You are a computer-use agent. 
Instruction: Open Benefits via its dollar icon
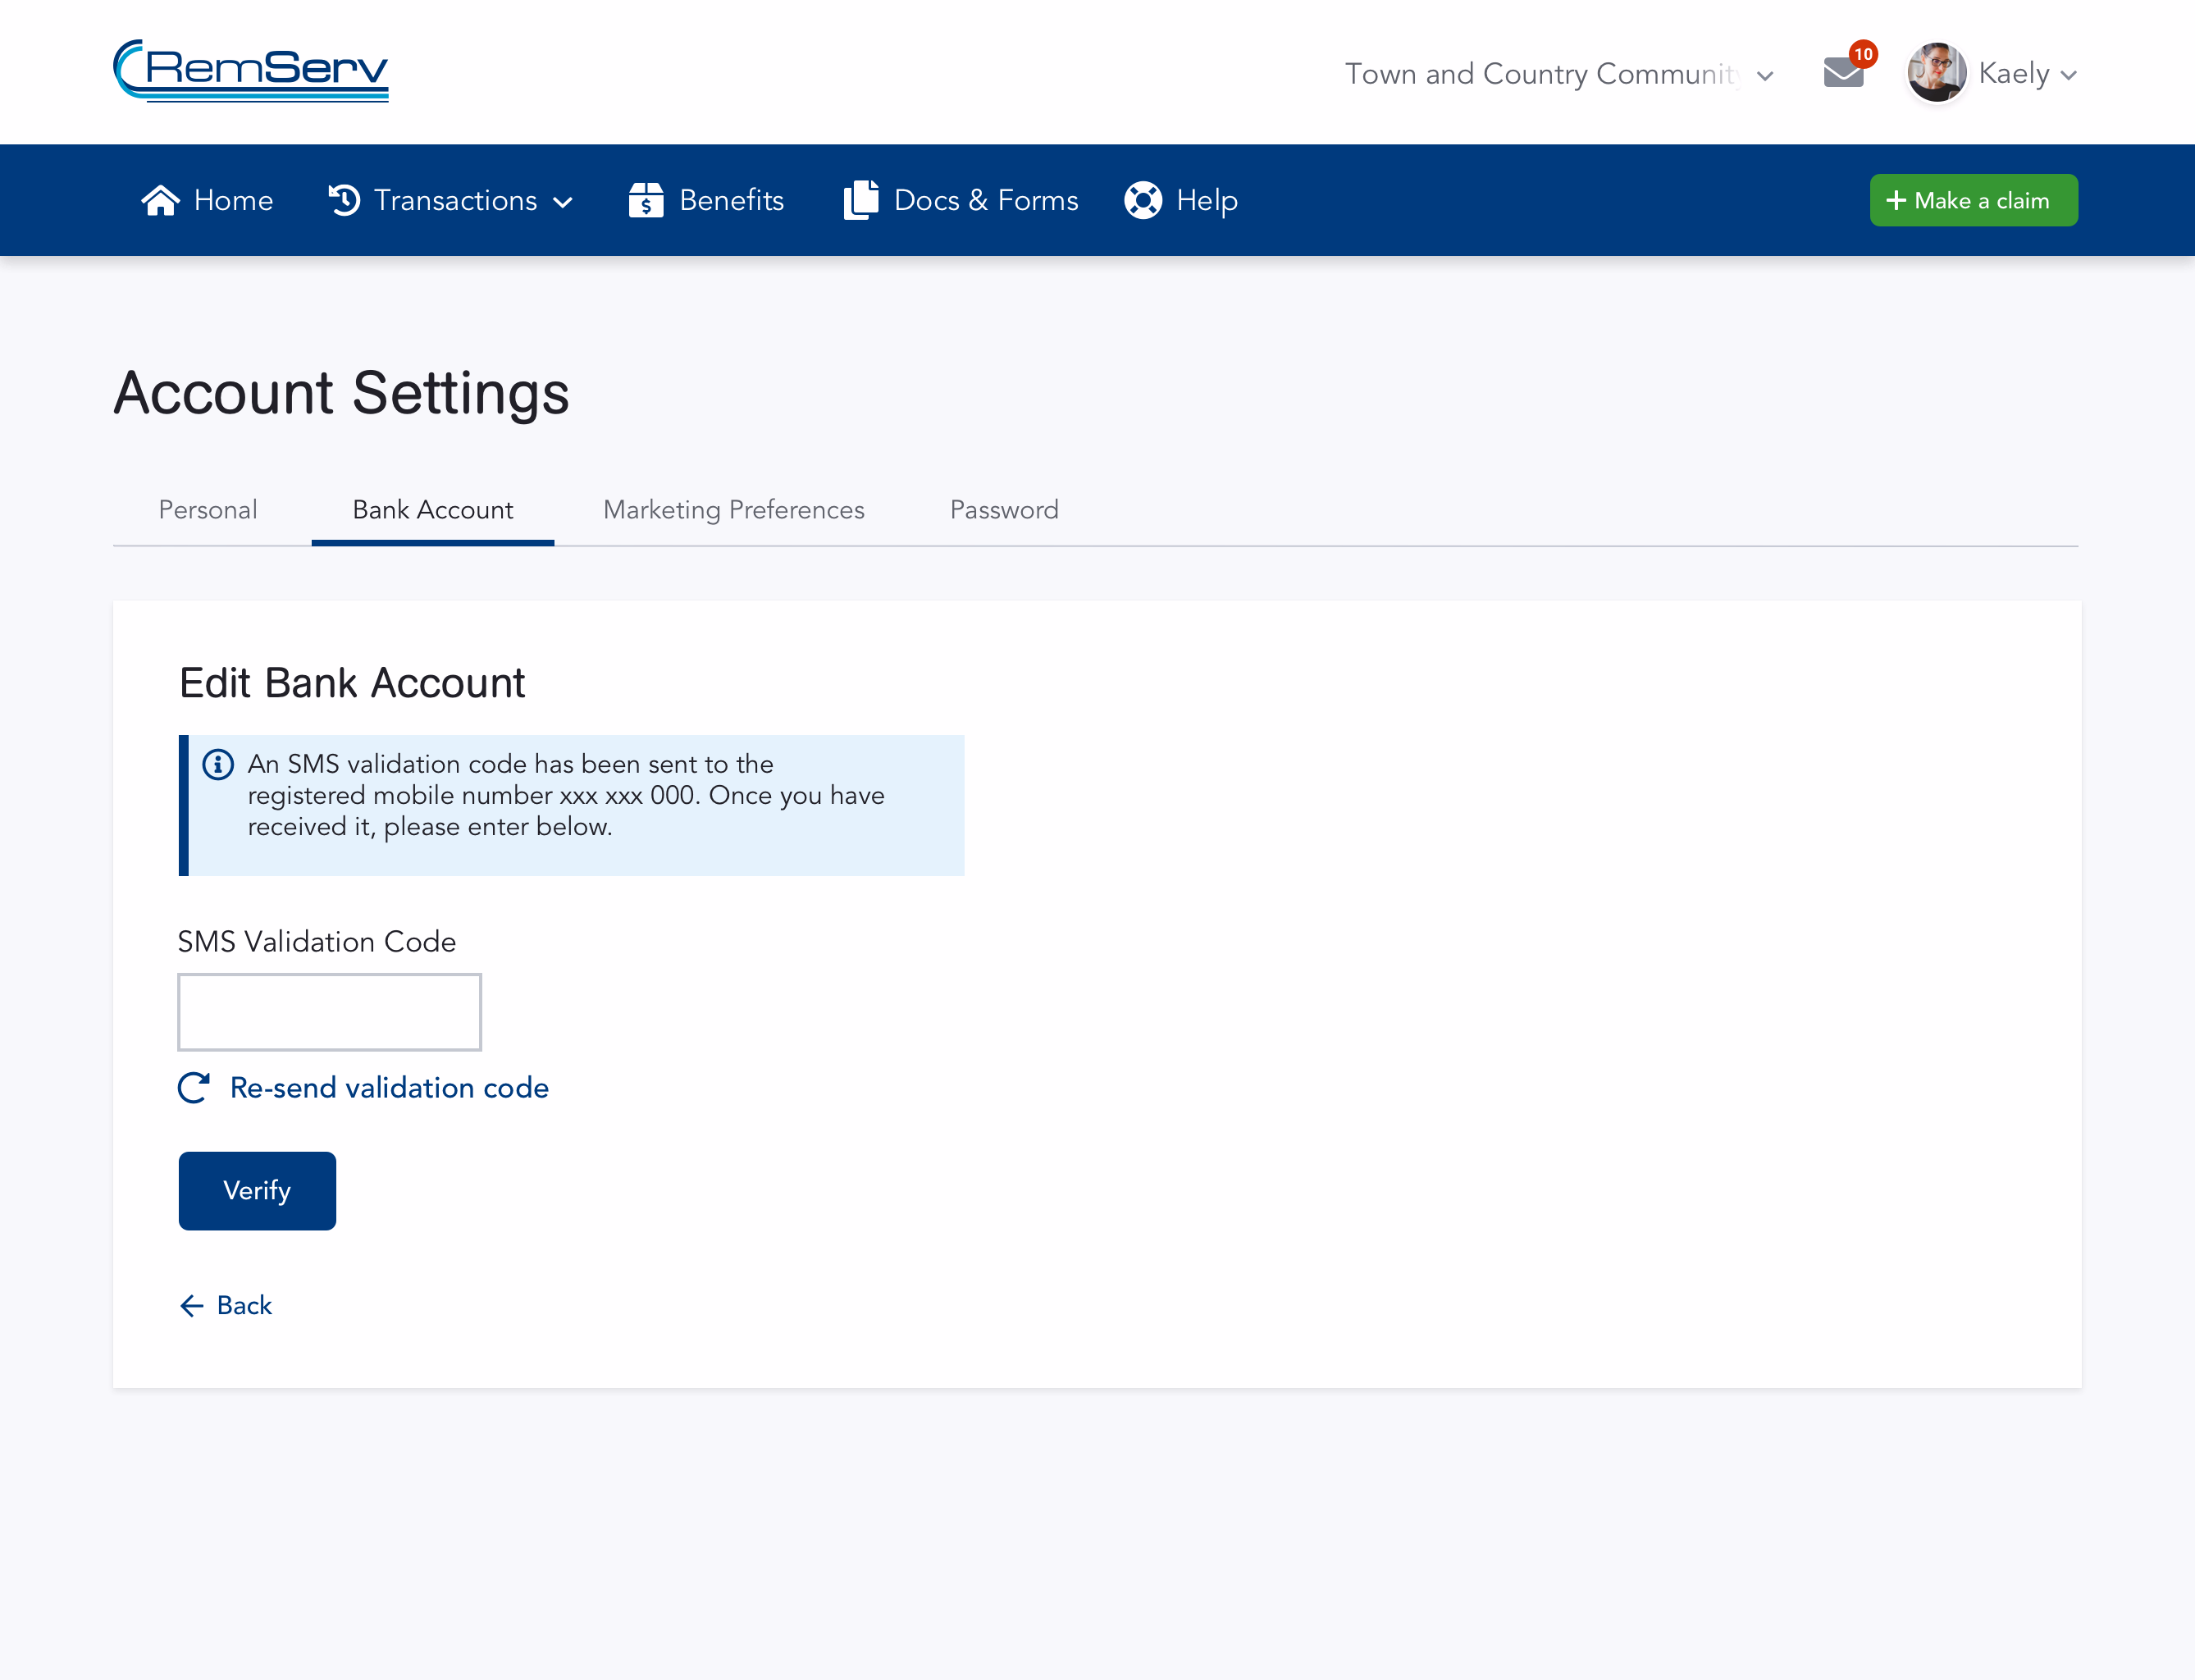[x=647, y=200]
